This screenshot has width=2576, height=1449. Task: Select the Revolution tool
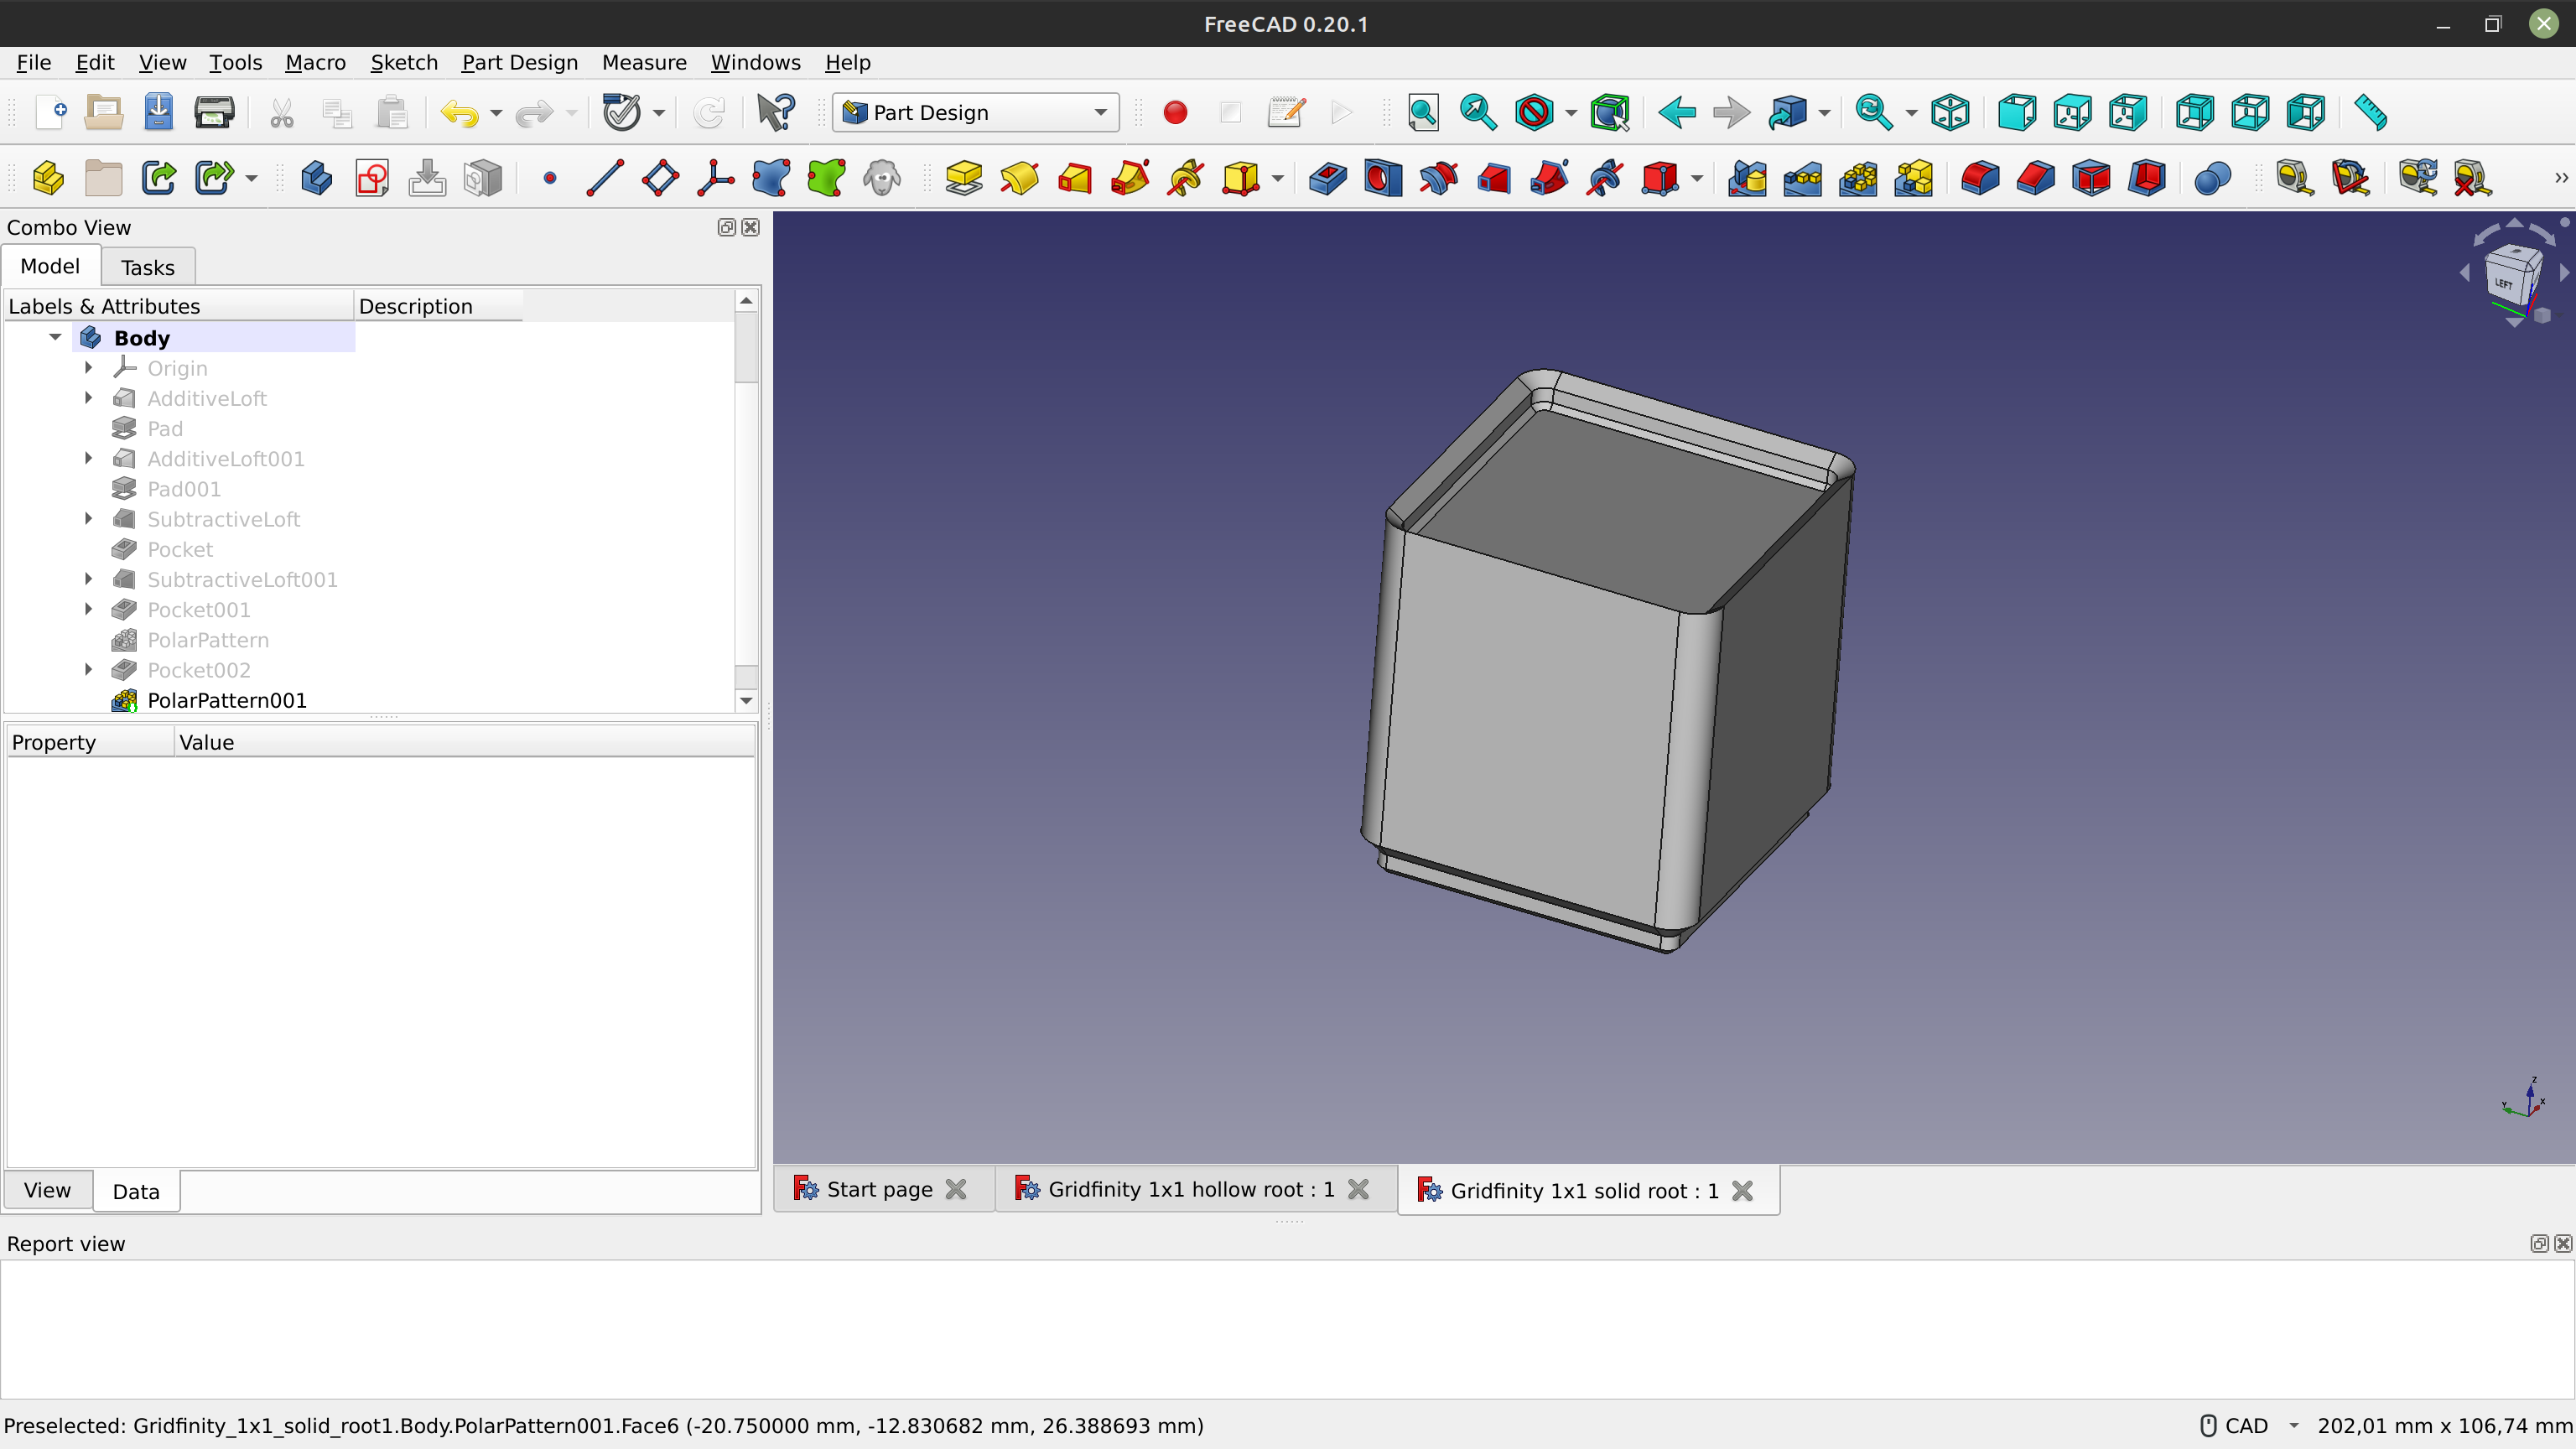[1019, 178]
